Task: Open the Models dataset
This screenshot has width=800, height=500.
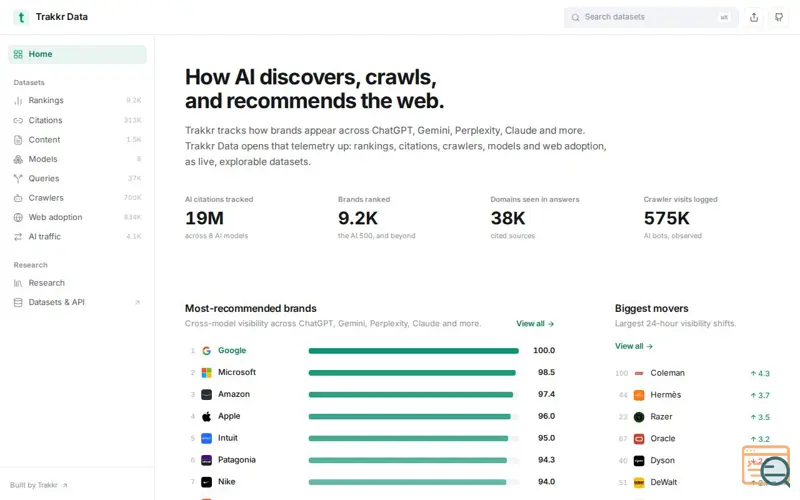Action: [77, 159]
